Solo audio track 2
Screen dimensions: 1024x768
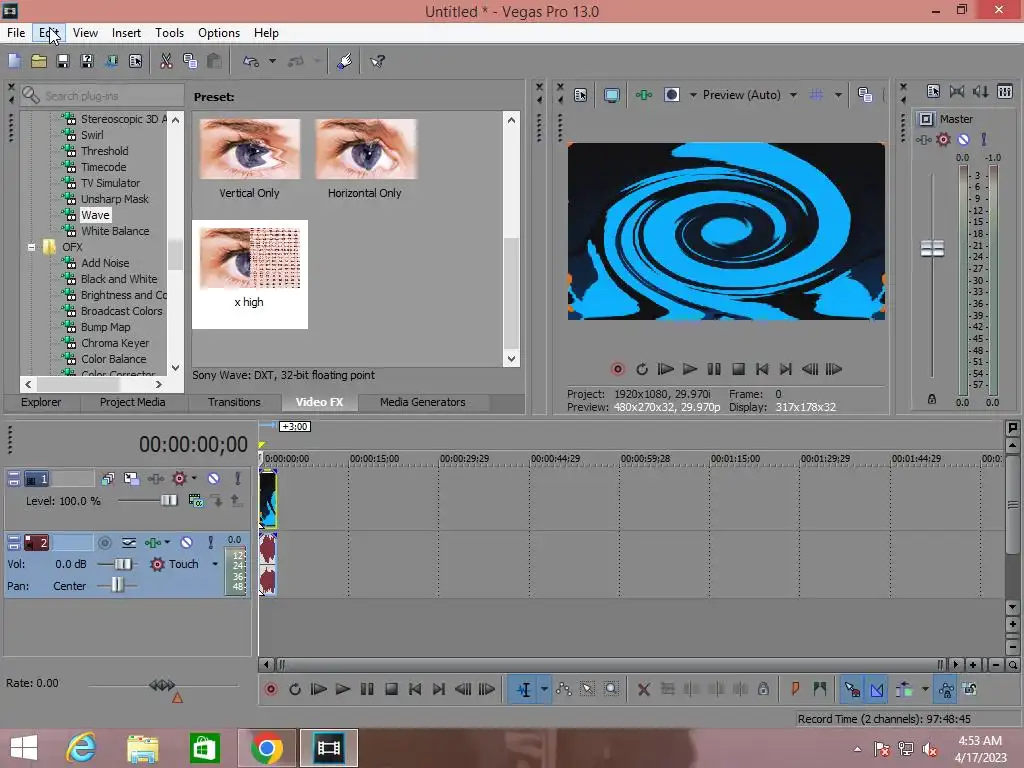210,543
